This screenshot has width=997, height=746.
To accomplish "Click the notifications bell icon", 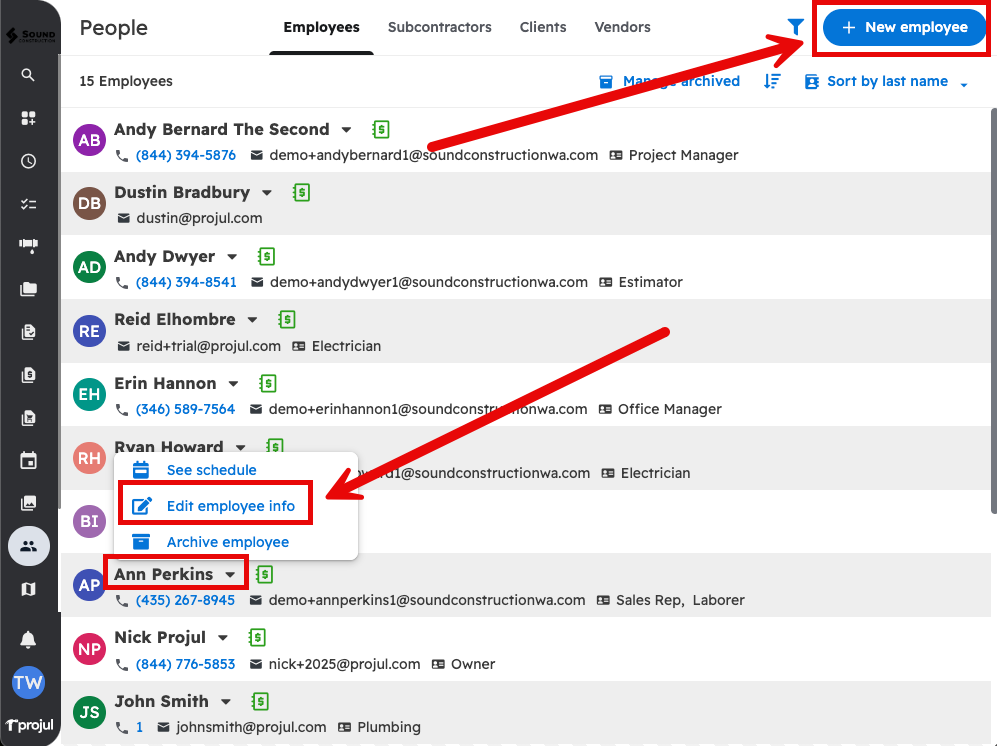I will tap(28, 640).
